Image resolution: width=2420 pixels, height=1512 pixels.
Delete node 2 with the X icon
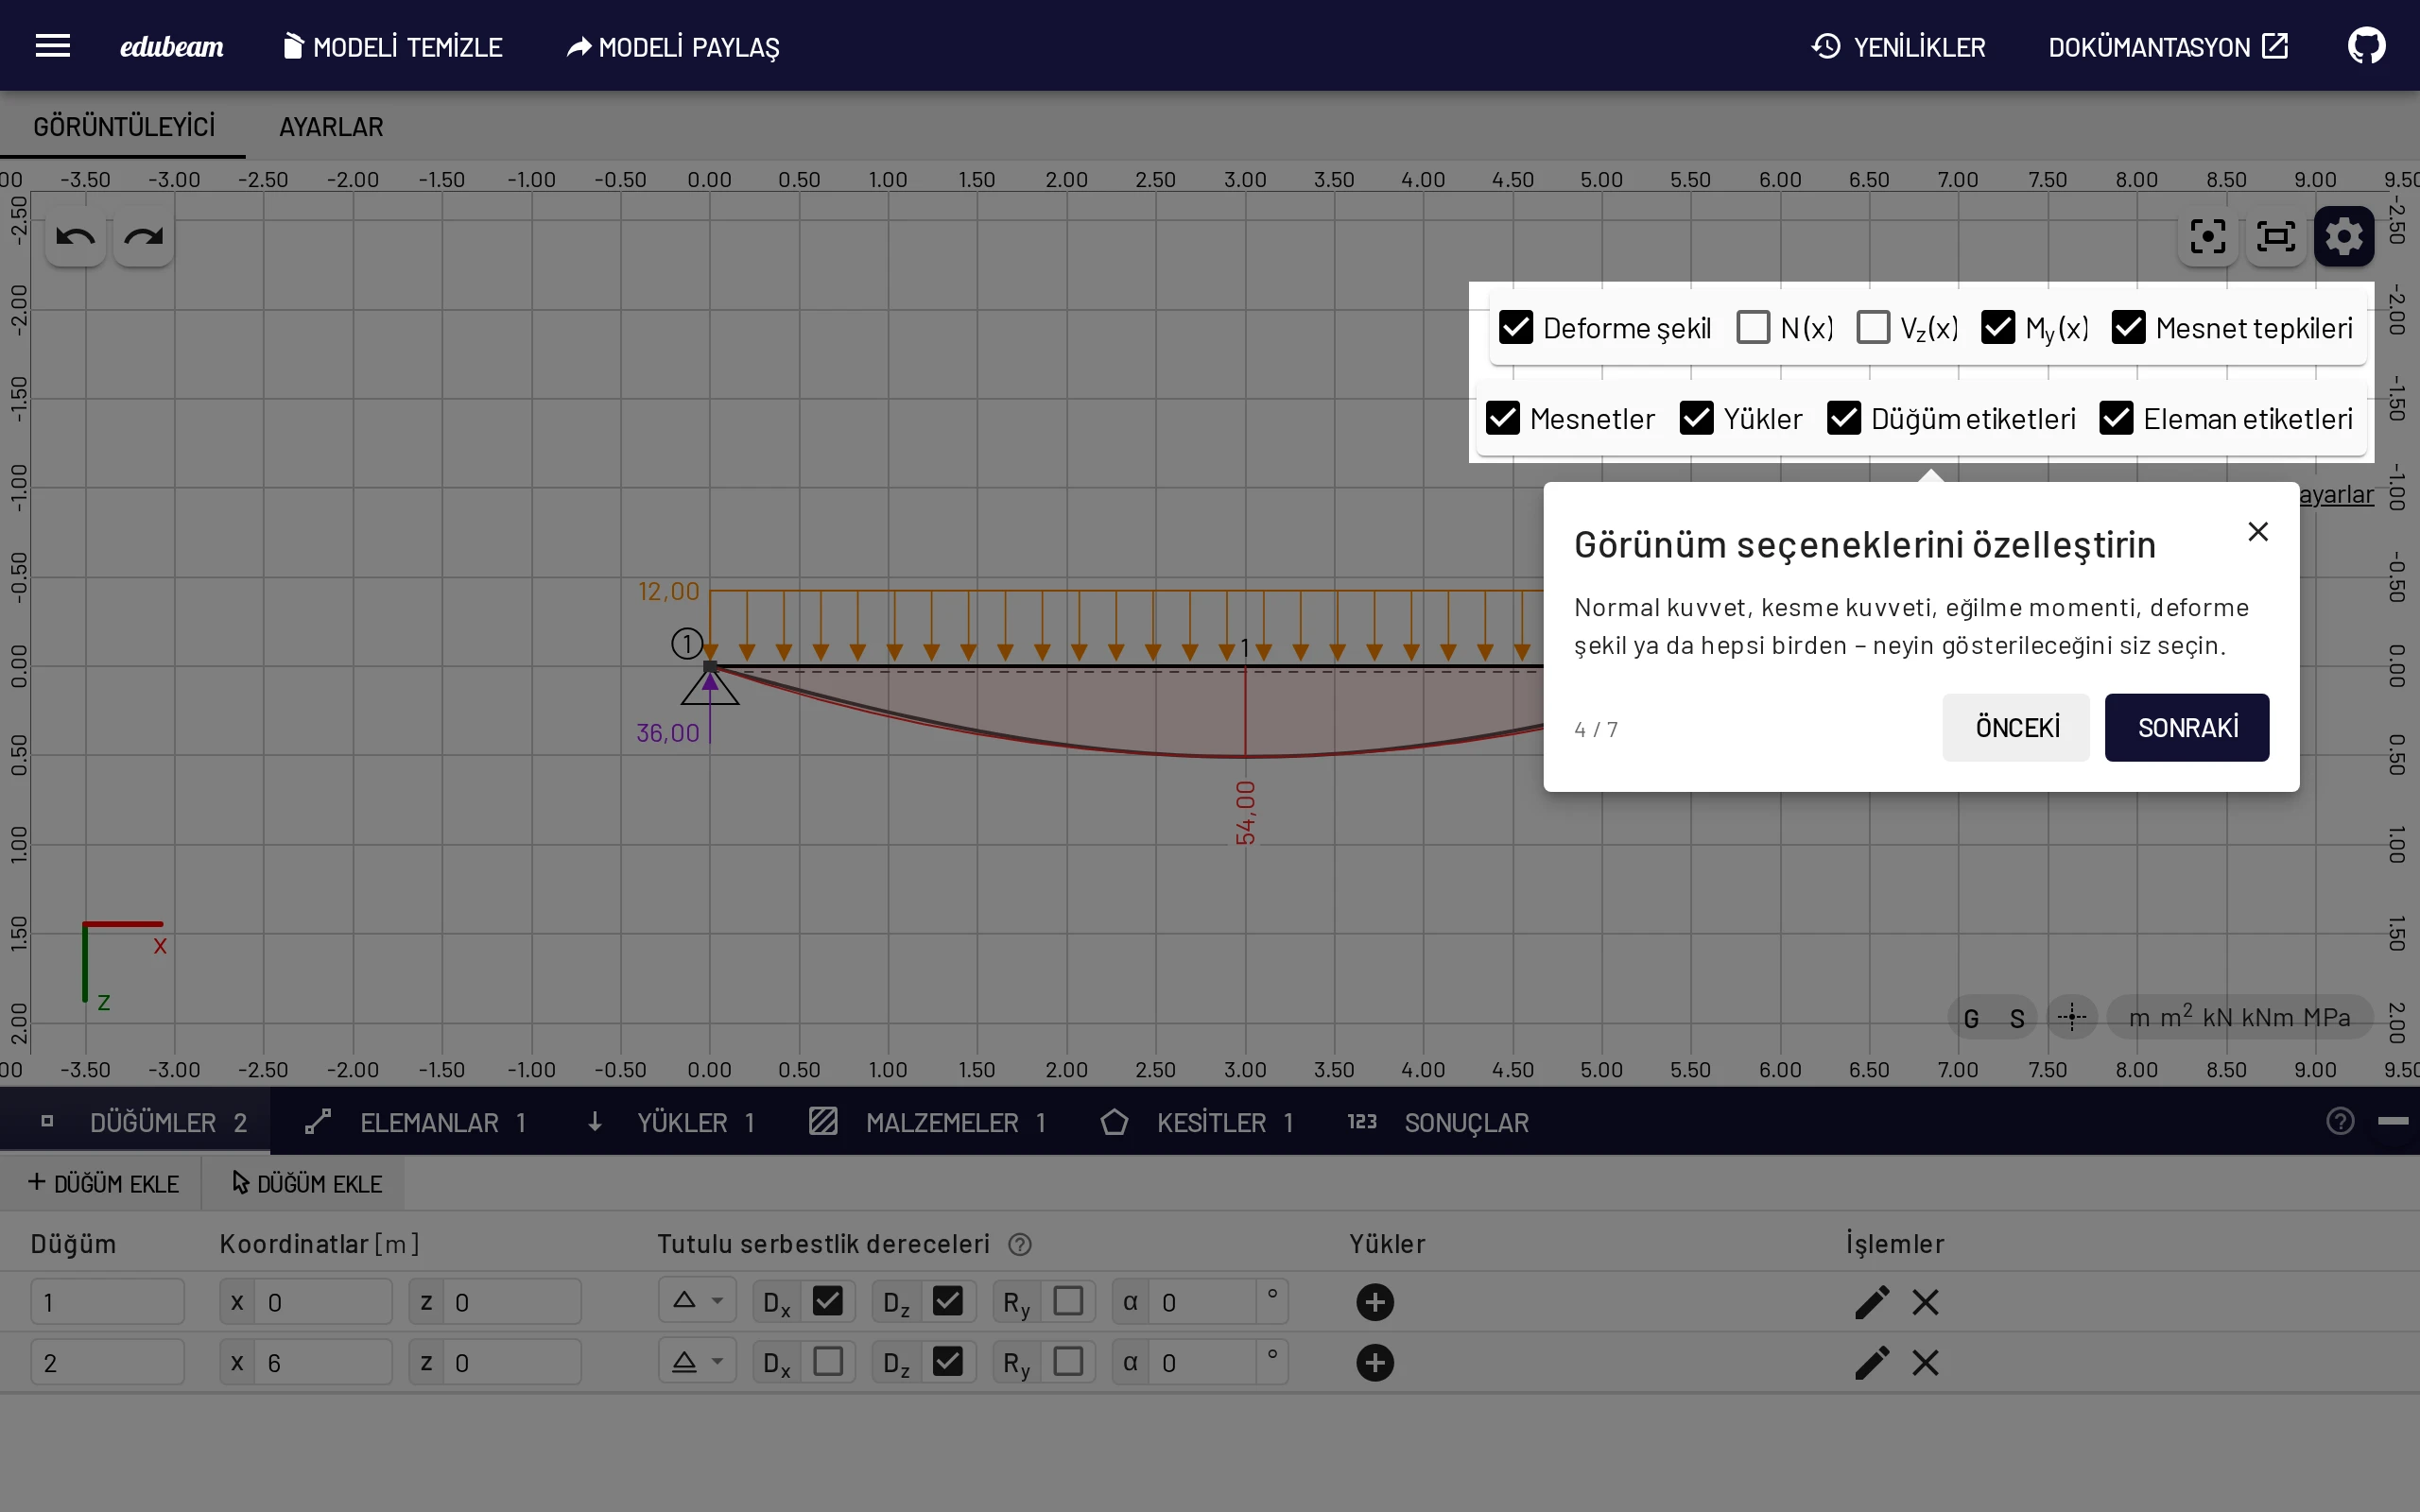point(1925,1362)
